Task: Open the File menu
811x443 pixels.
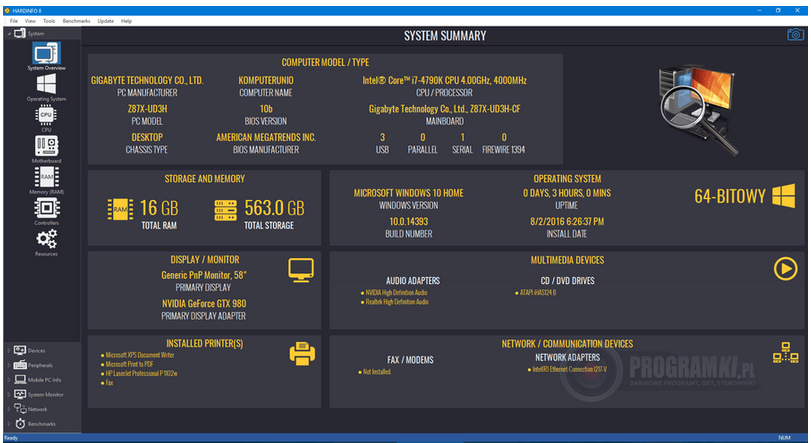Action: [13, 21]
